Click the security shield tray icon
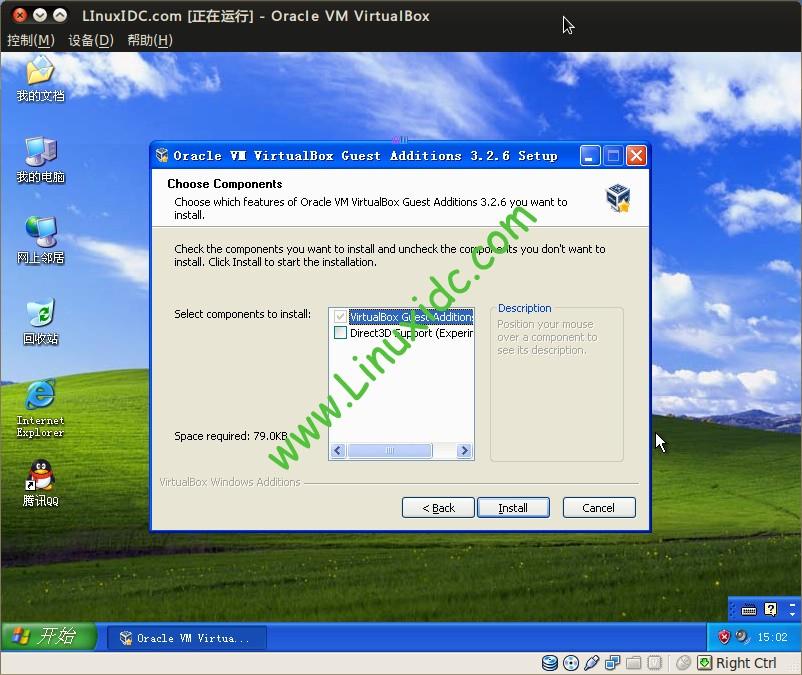Image resolution: width=802 pixels, height=675 pixels. 724,637
